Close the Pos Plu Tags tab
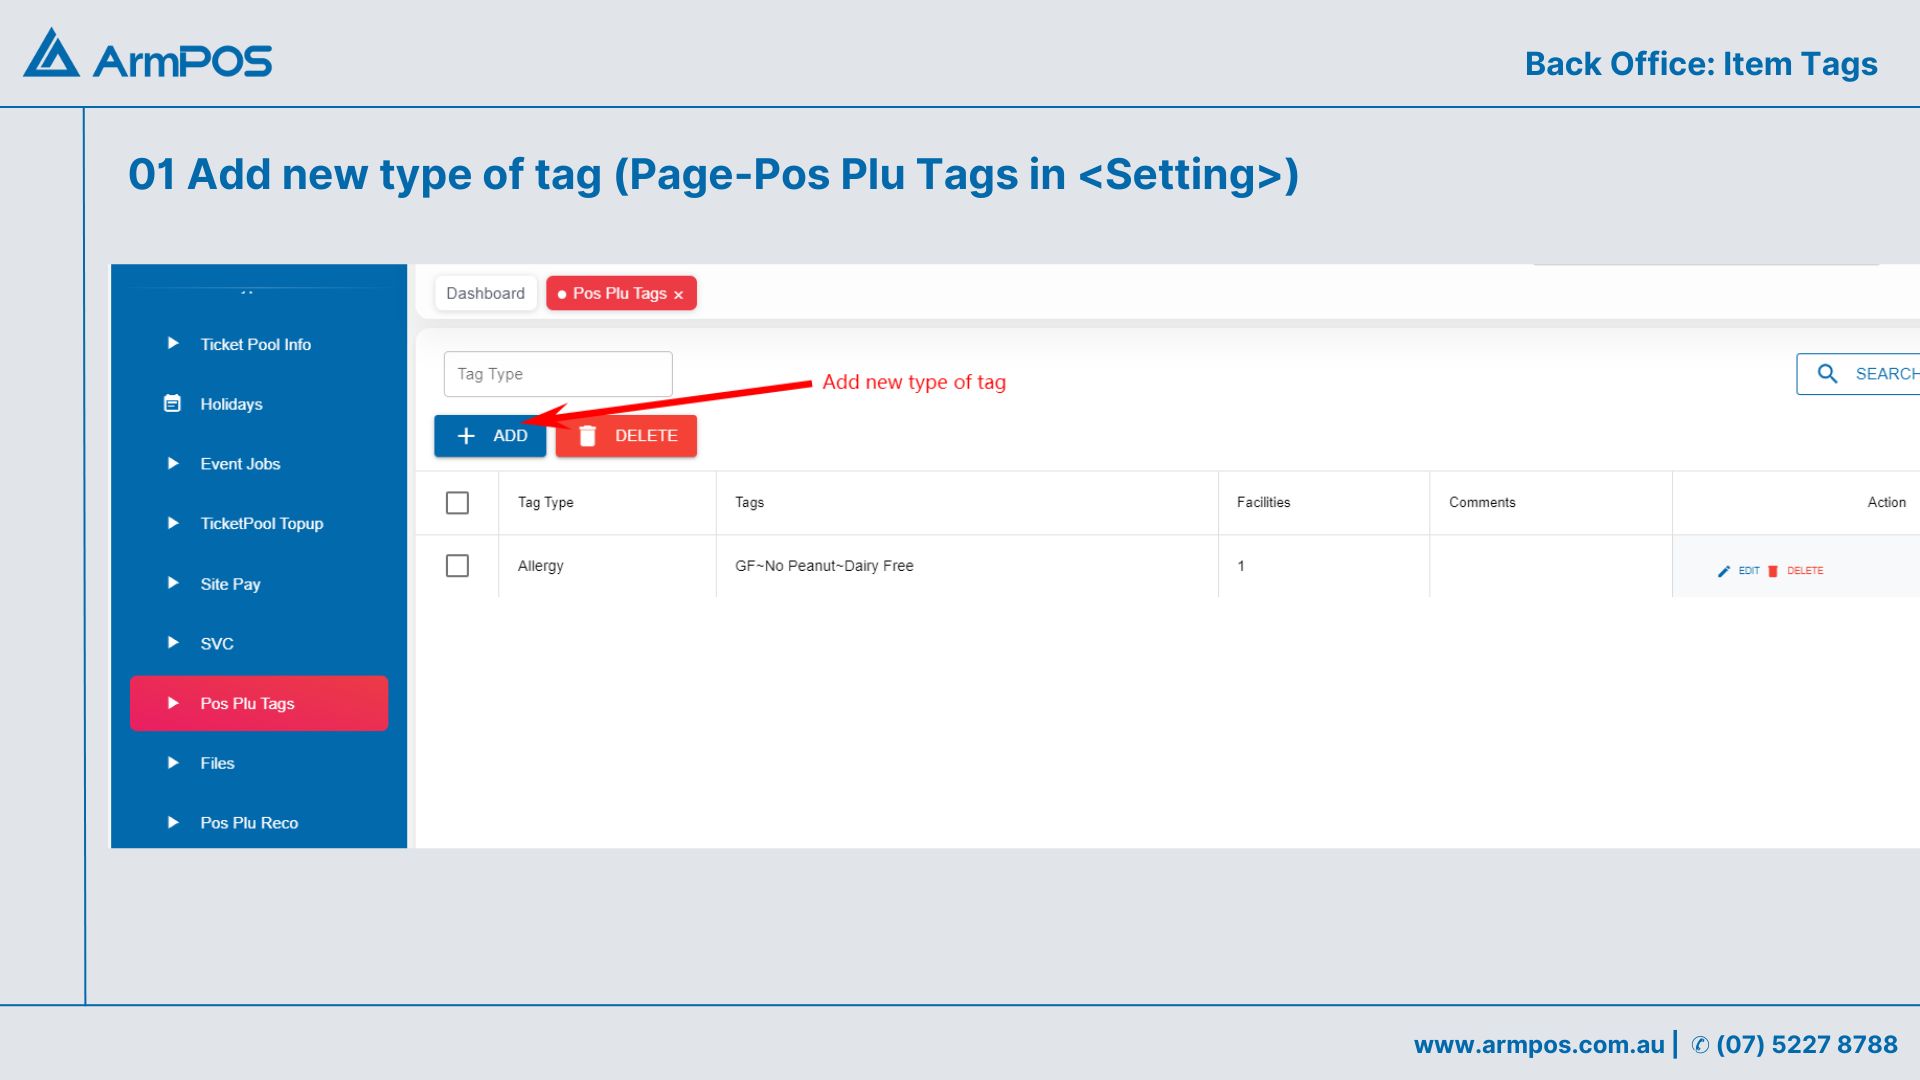 [679, 295]
